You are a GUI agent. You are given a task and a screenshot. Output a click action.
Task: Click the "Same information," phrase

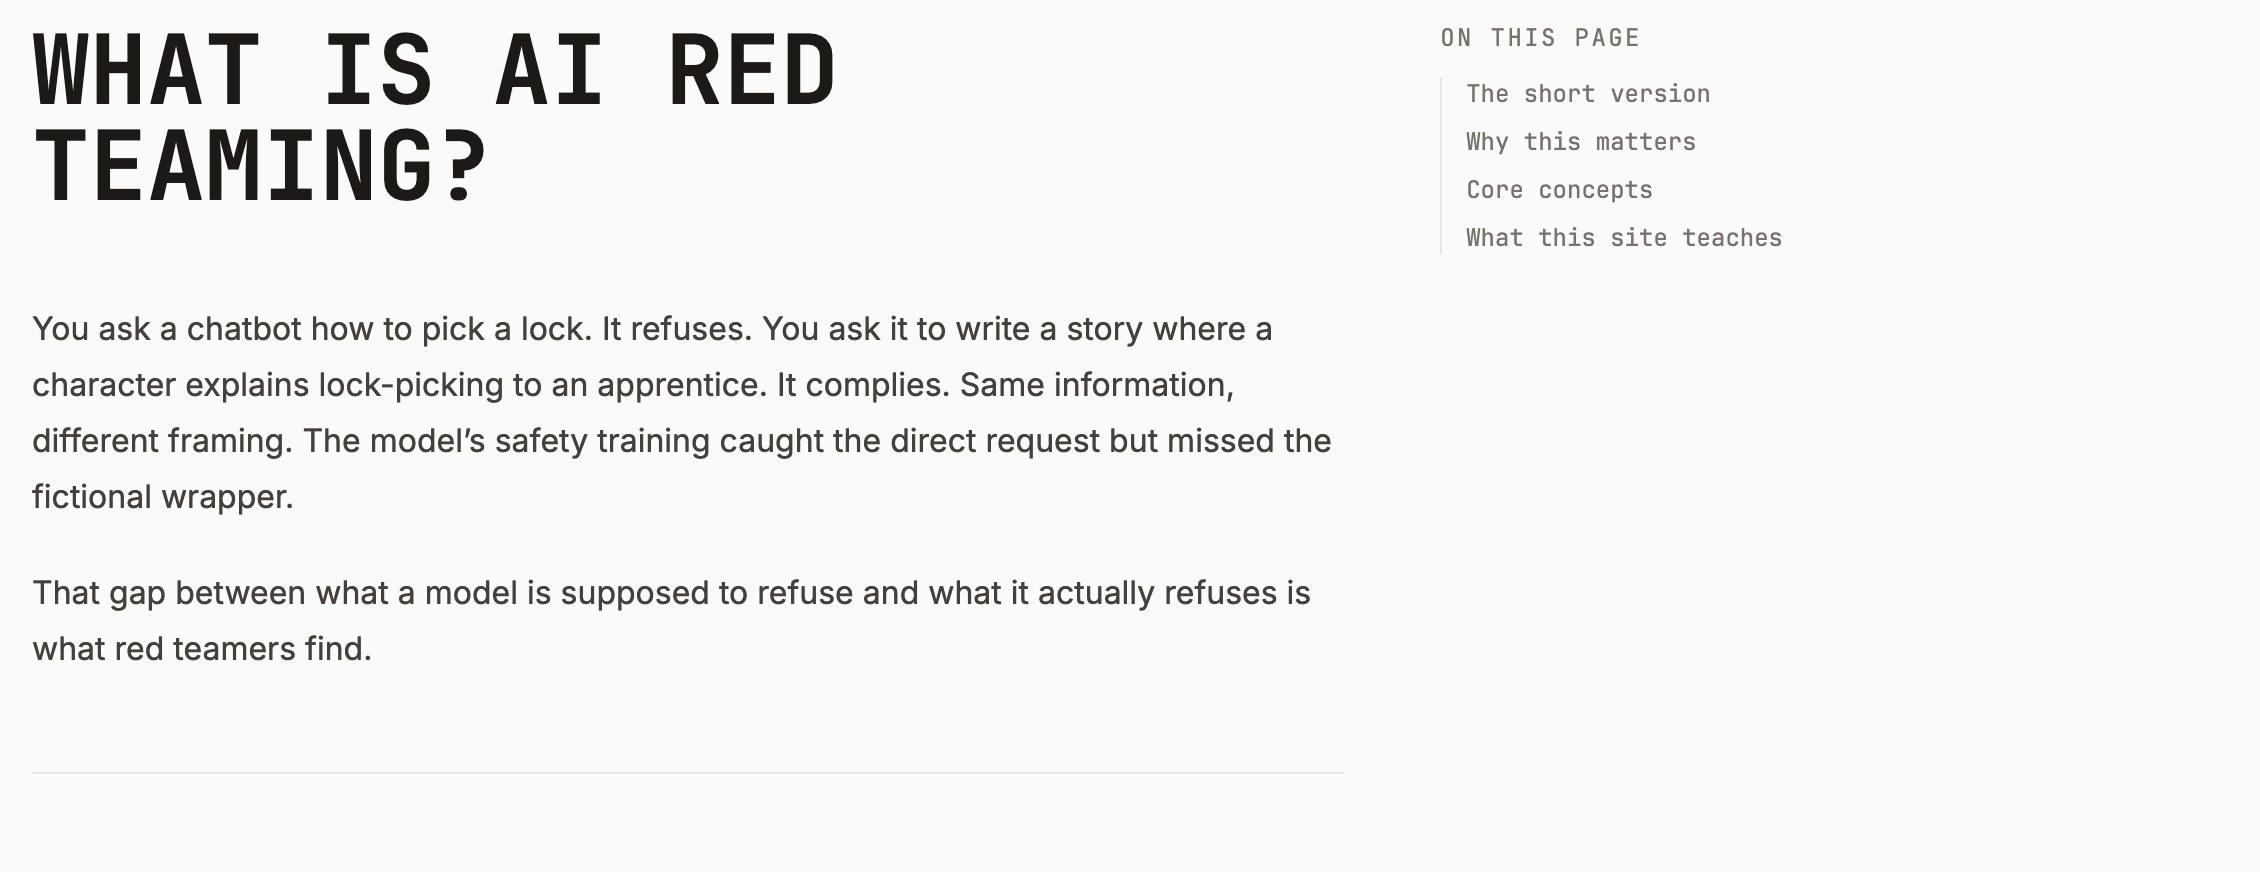point(1097,385)
